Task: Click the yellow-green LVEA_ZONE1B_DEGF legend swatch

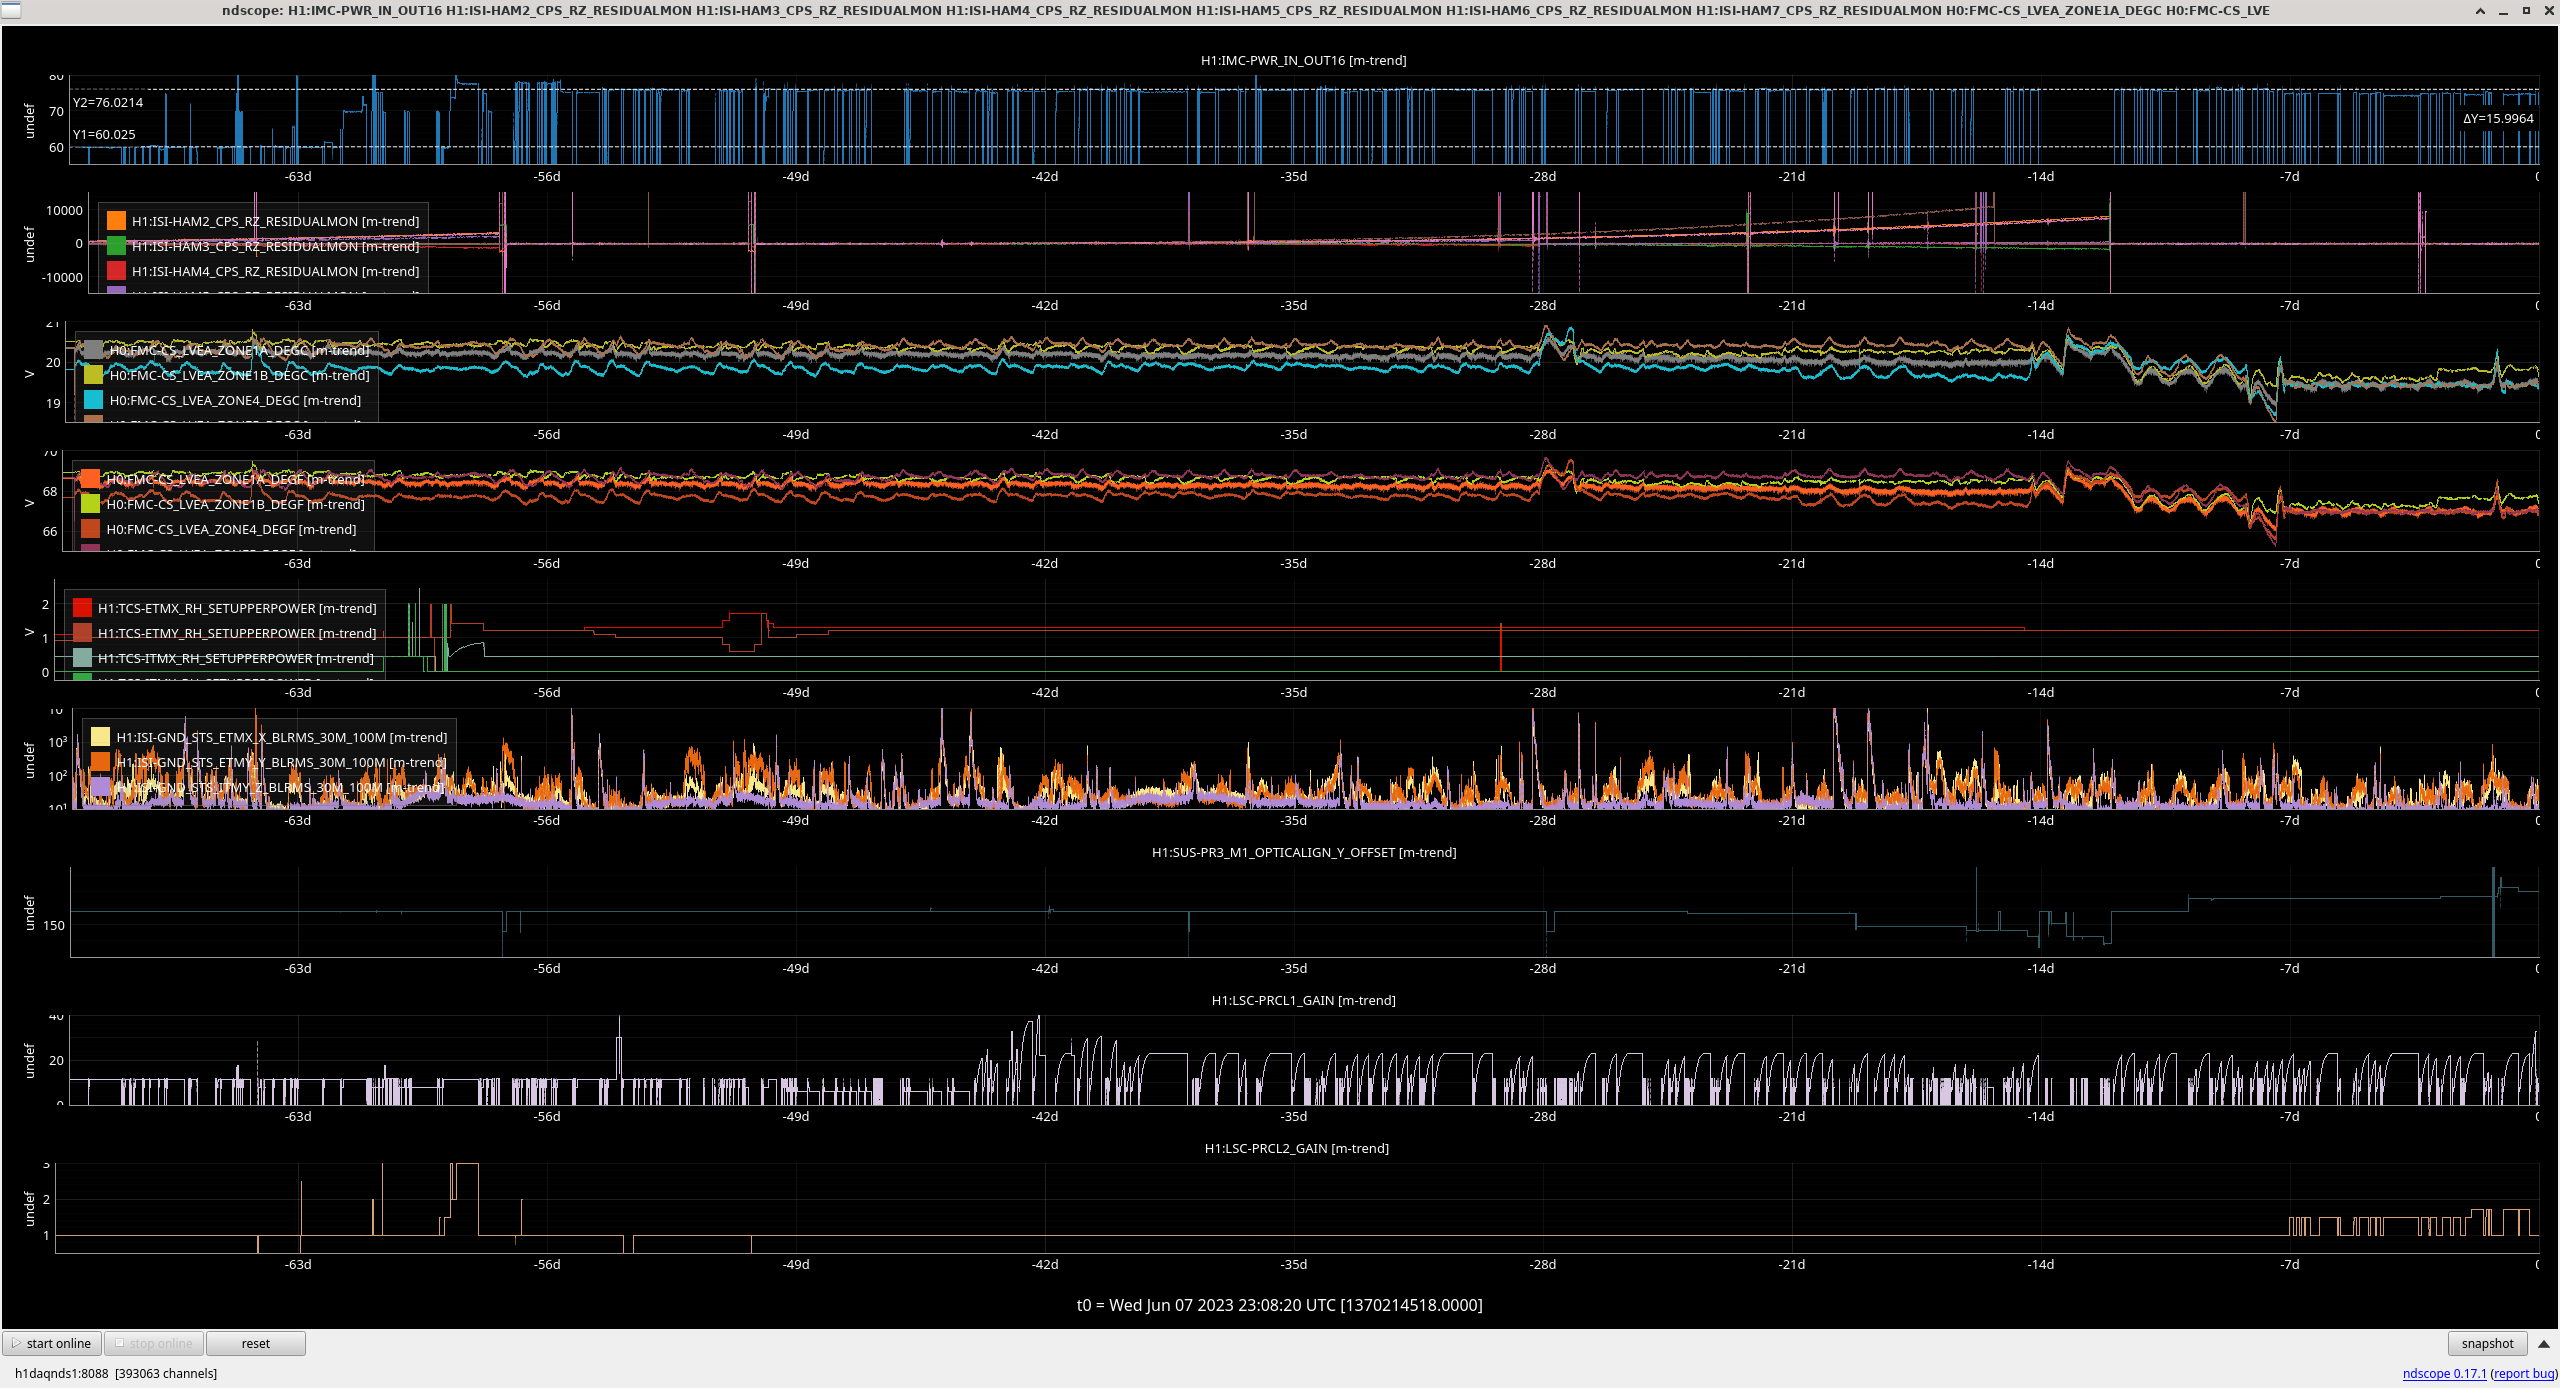Action: (91, 504)
